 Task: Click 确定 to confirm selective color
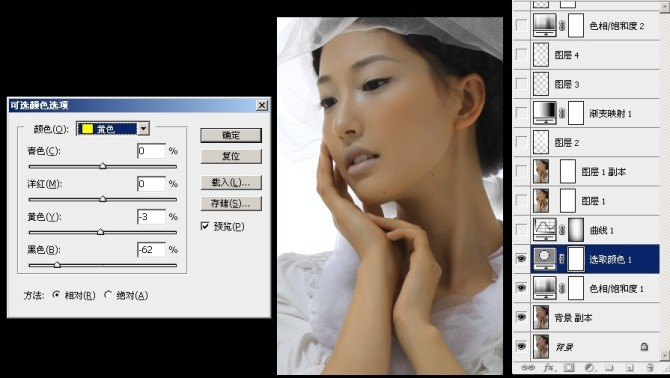[231, 135]
